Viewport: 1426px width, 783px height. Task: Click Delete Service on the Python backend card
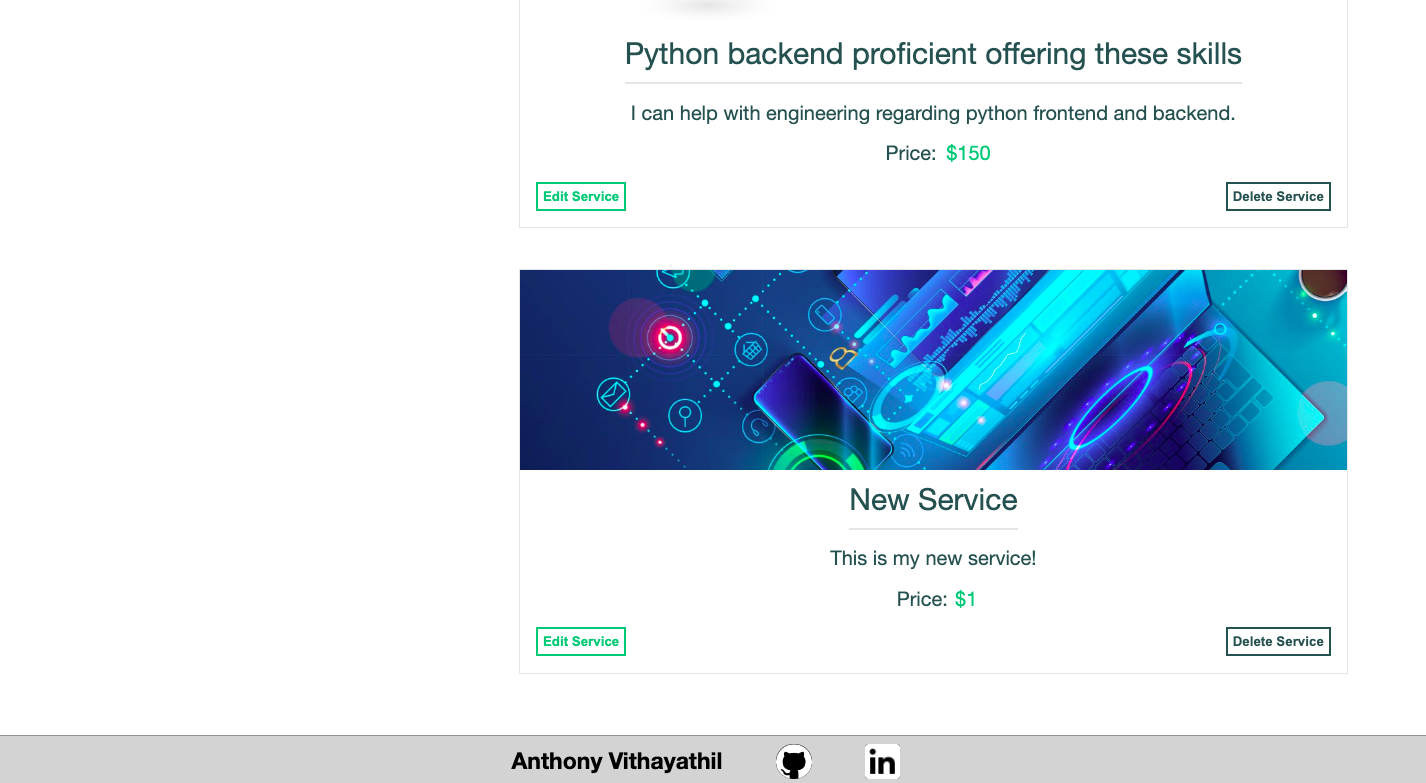(1278, 196)
